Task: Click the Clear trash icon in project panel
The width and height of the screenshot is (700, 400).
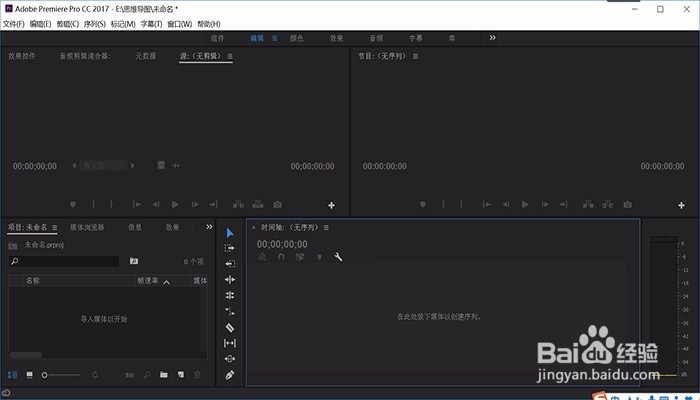Action: coord(197,375)
